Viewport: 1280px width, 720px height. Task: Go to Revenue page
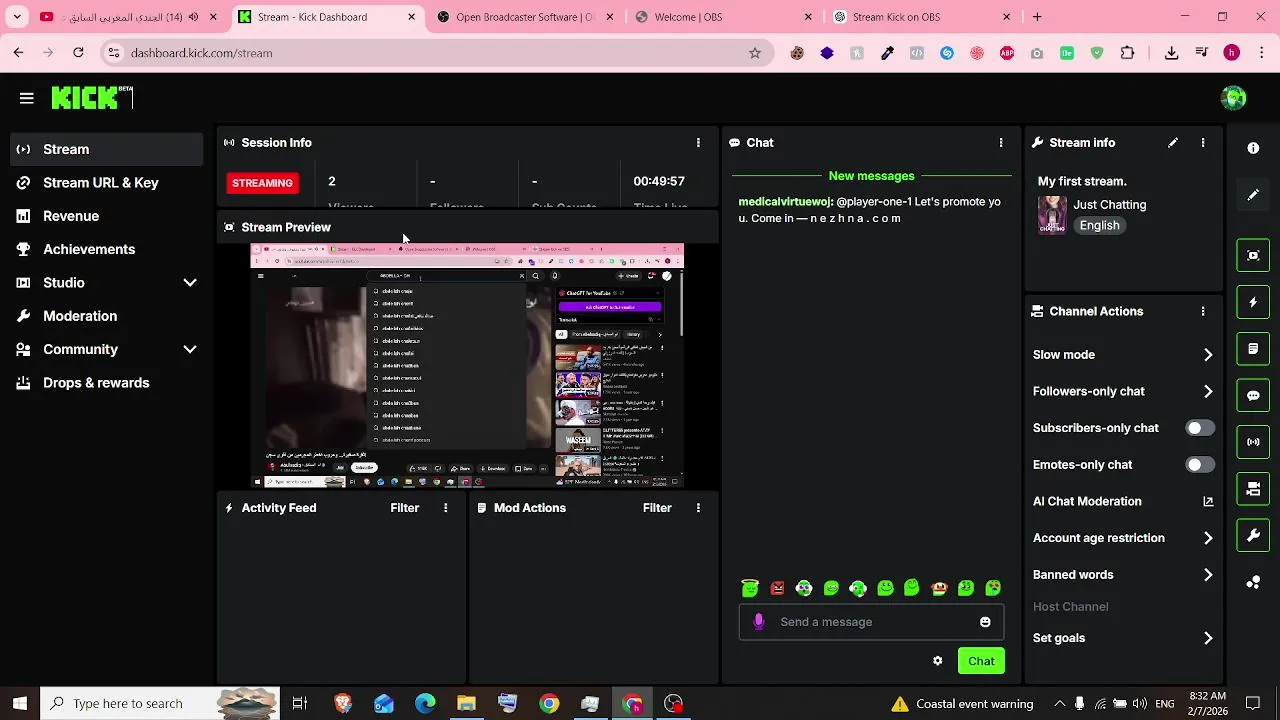pos(106,216)
